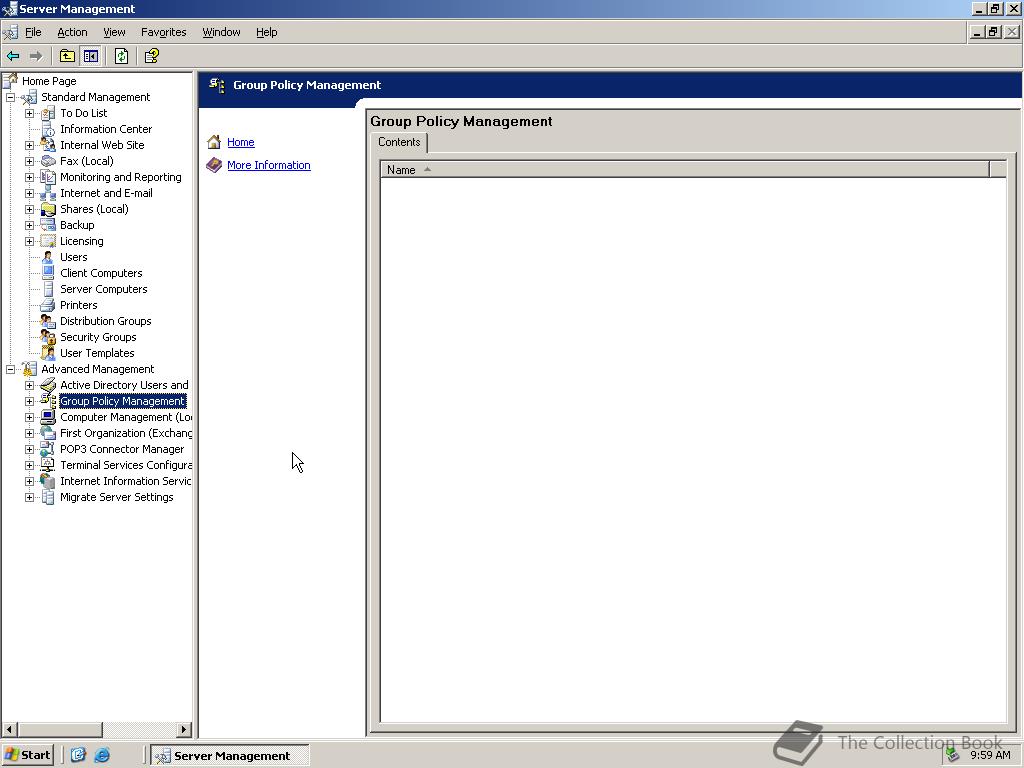Expand the Monitoring and Reporting node
The height and width of the screenshot is (768, 1024).
click(29, 177)
